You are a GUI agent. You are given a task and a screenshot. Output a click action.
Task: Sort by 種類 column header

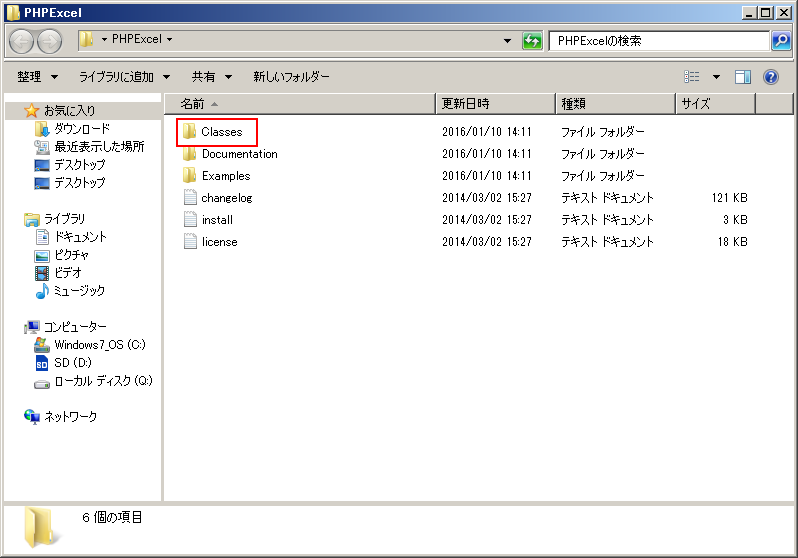pyautogui.click(x=616, y=104)
